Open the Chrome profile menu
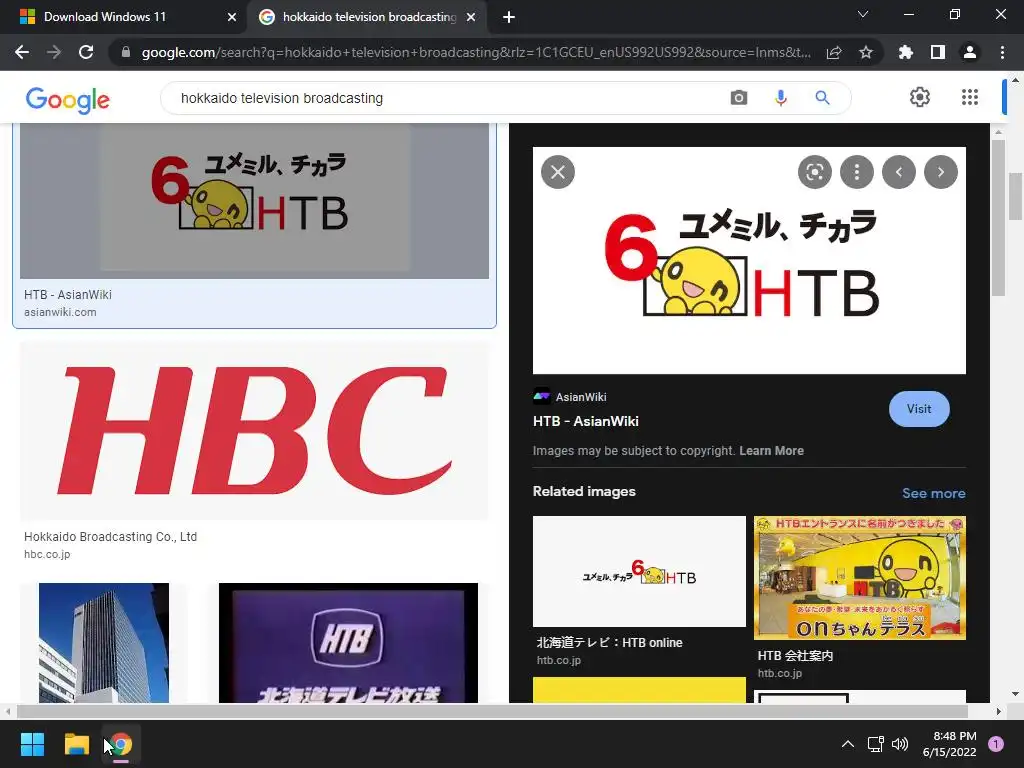The image size is (1024, 768). [x=970, y=52]
